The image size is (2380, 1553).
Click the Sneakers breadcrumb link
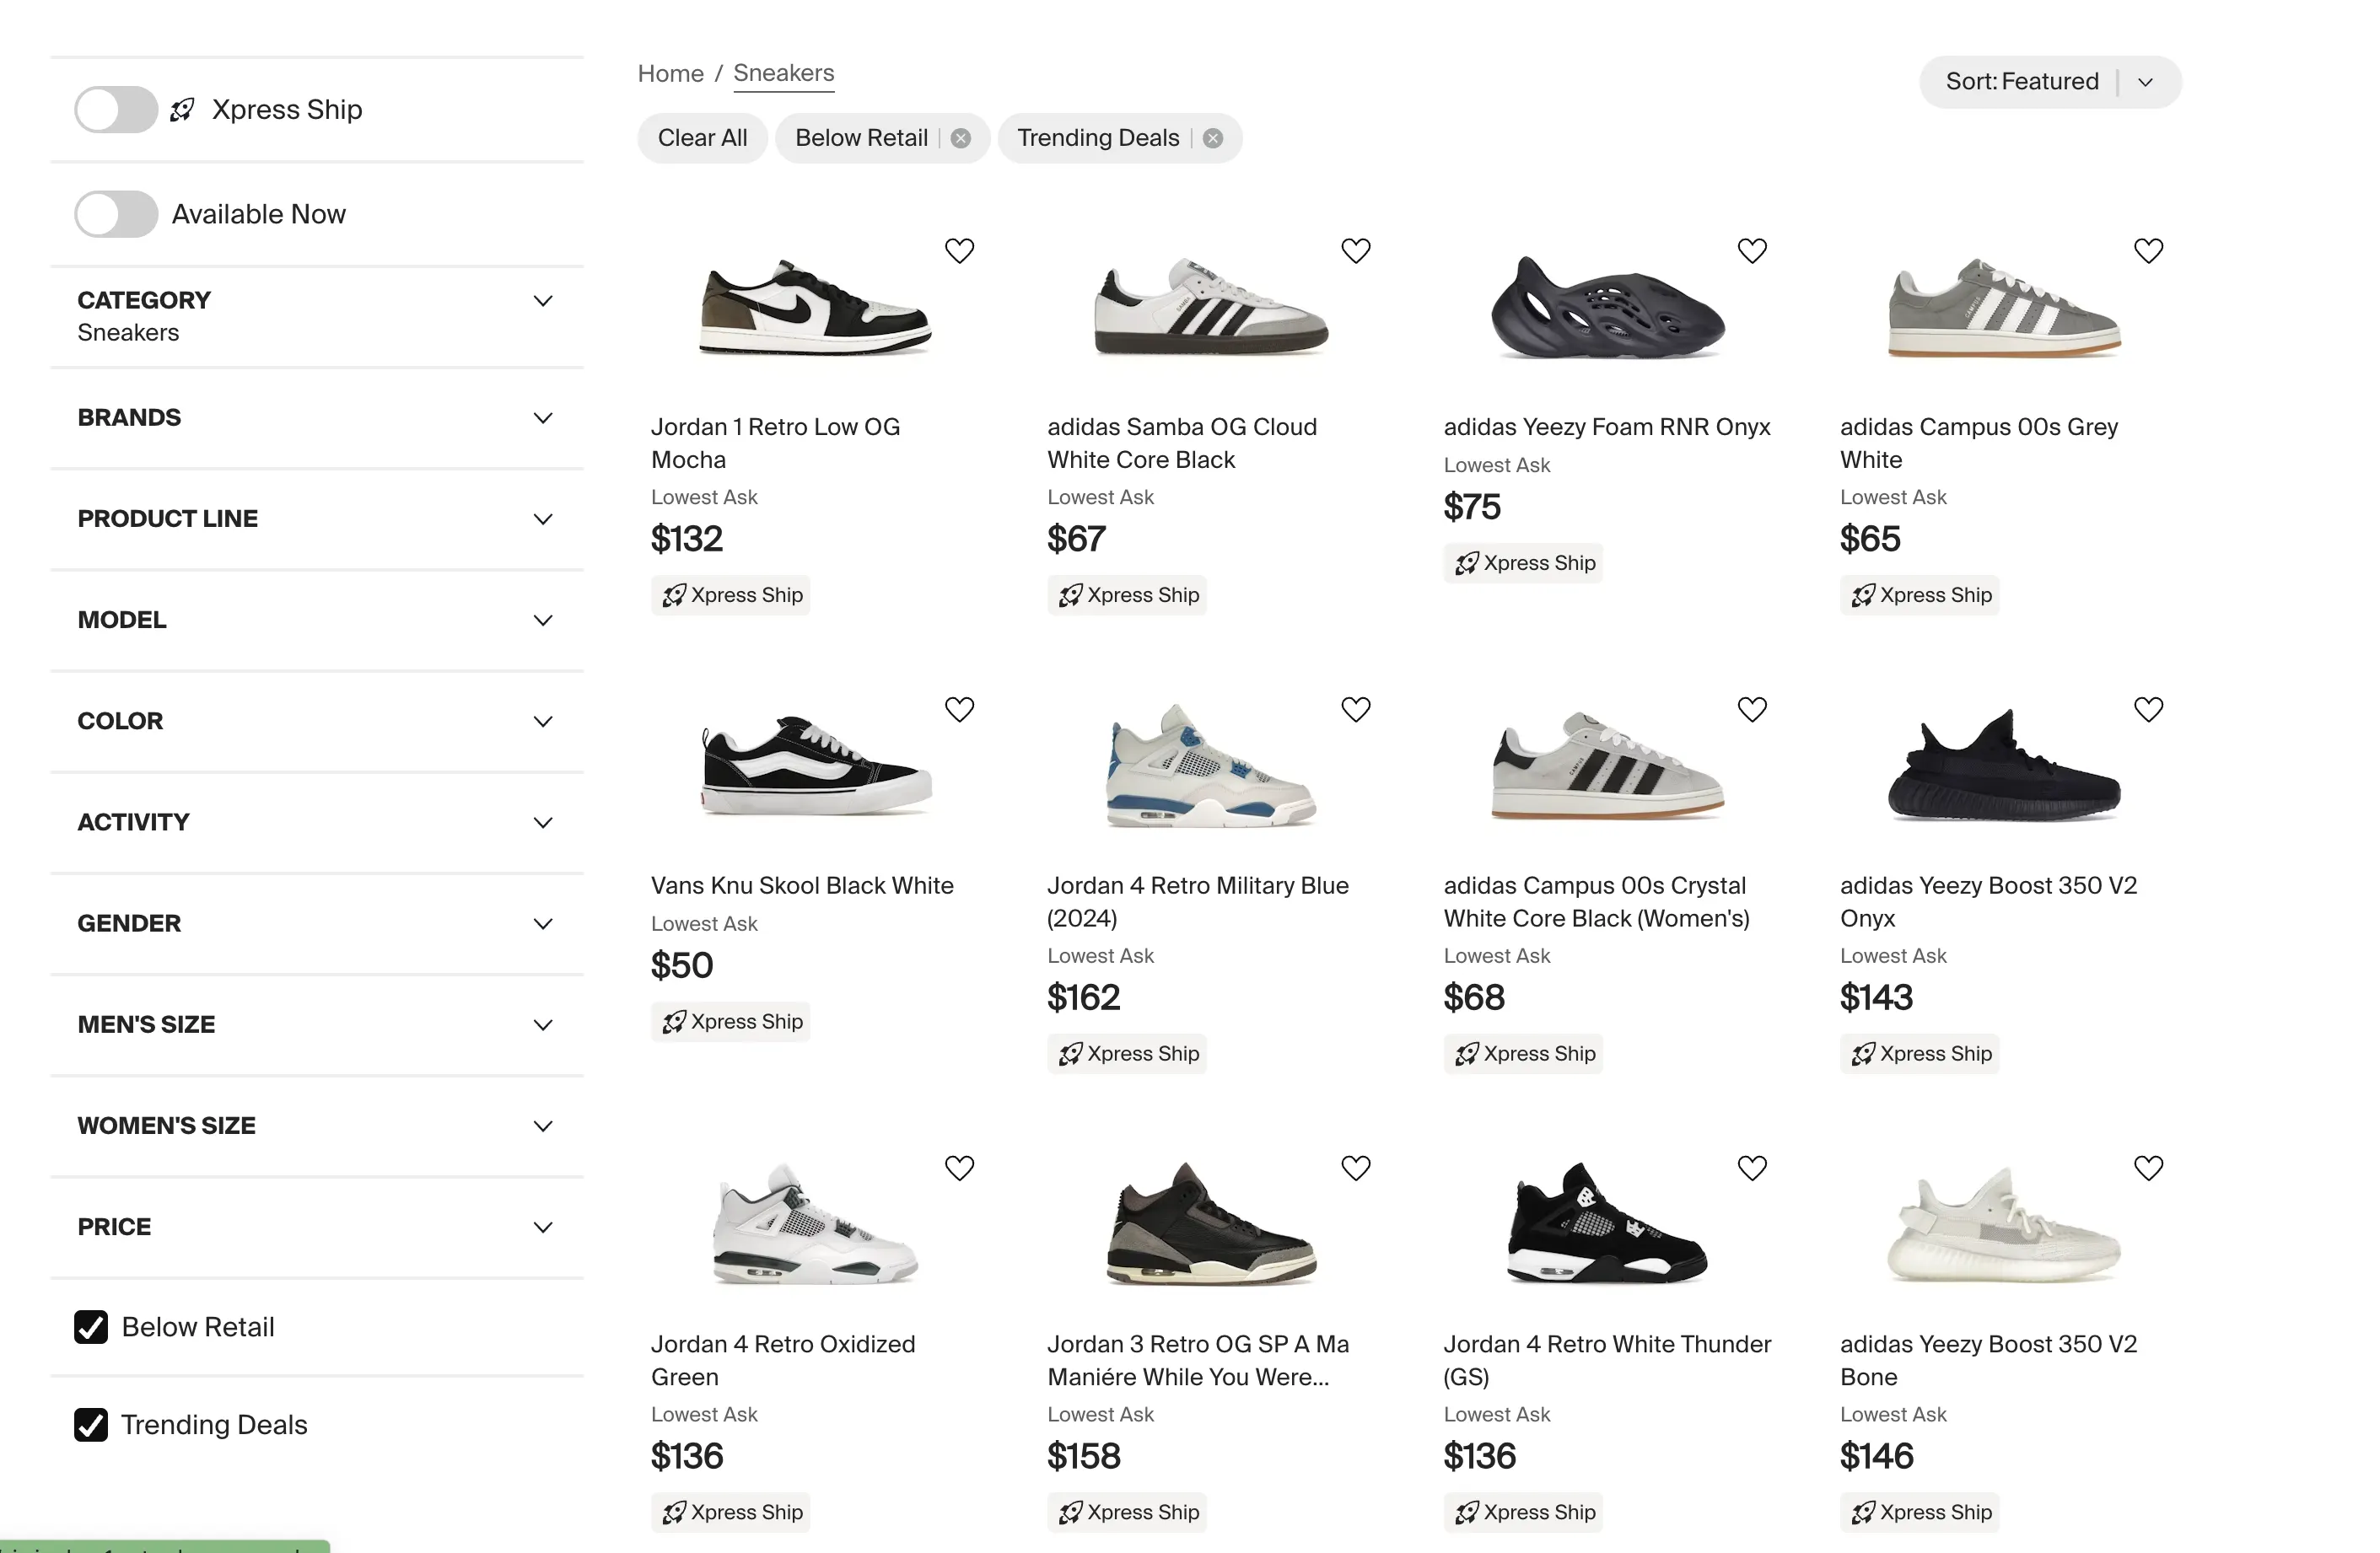[x=783, y=74]
